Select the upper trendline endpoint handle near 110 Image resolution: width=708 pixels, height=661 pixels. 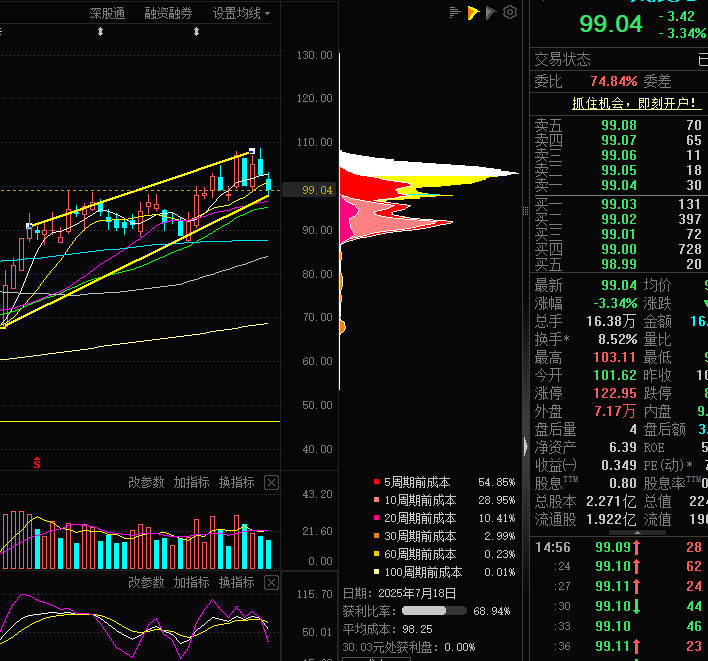(252, 151)
